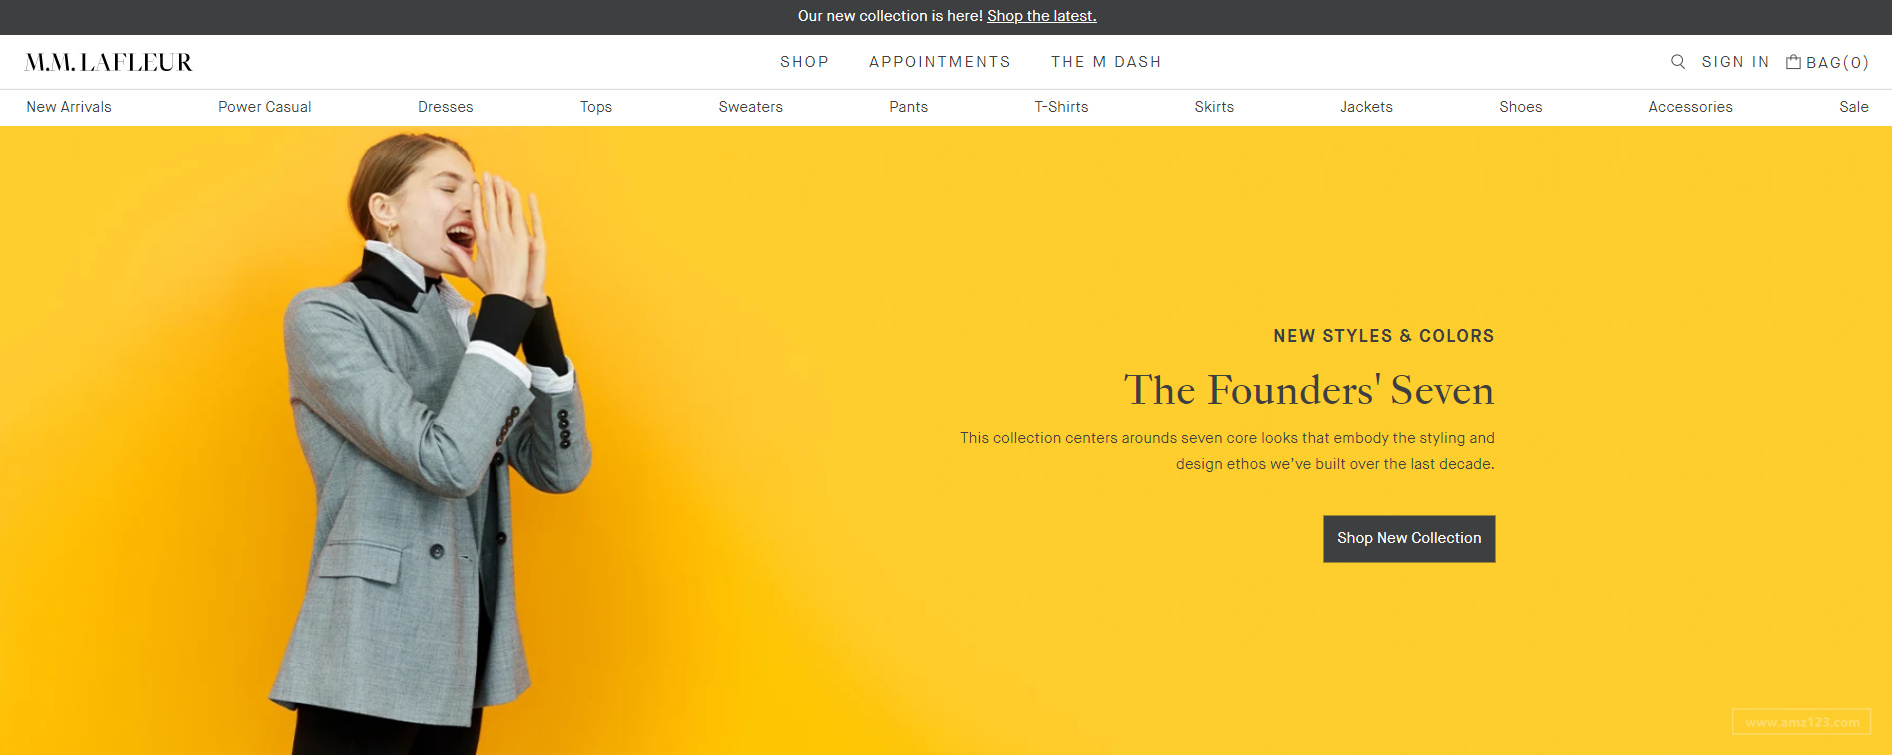
Task: Browse the Dresses category
Action: point(446,107)
